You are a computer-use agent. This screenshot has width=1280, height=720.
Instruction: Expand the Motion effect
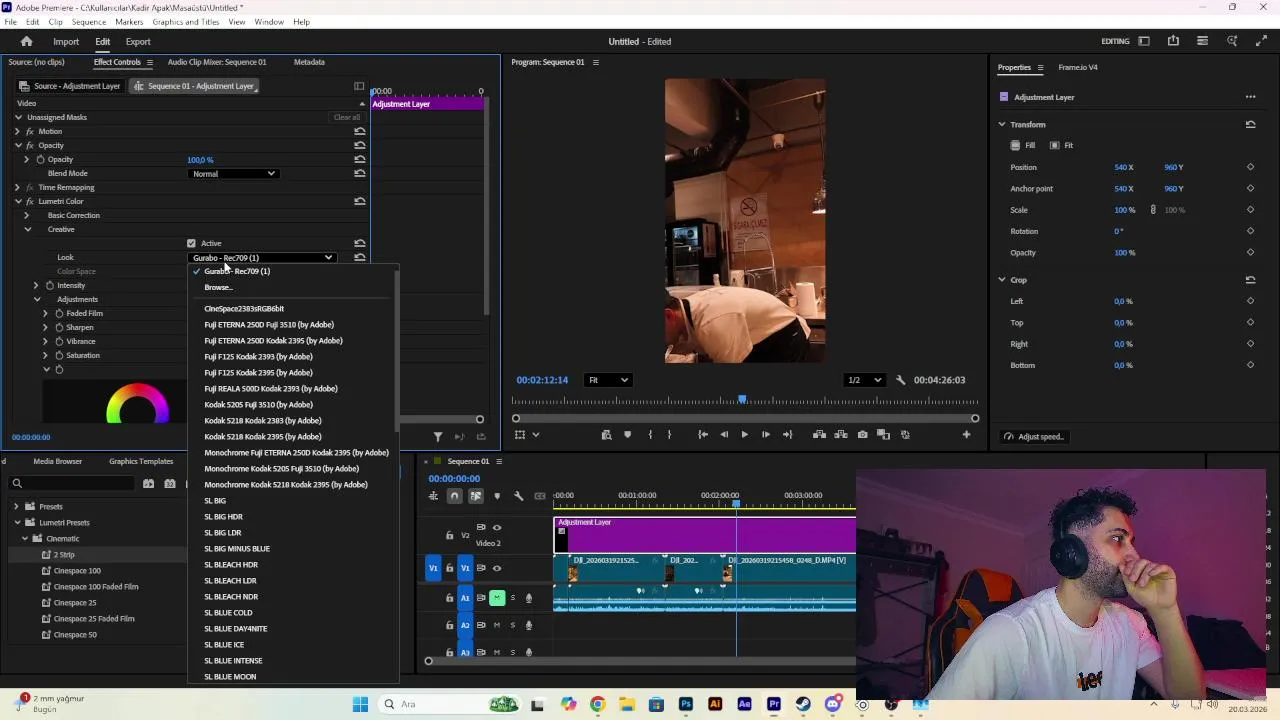(x=18, y=131)
